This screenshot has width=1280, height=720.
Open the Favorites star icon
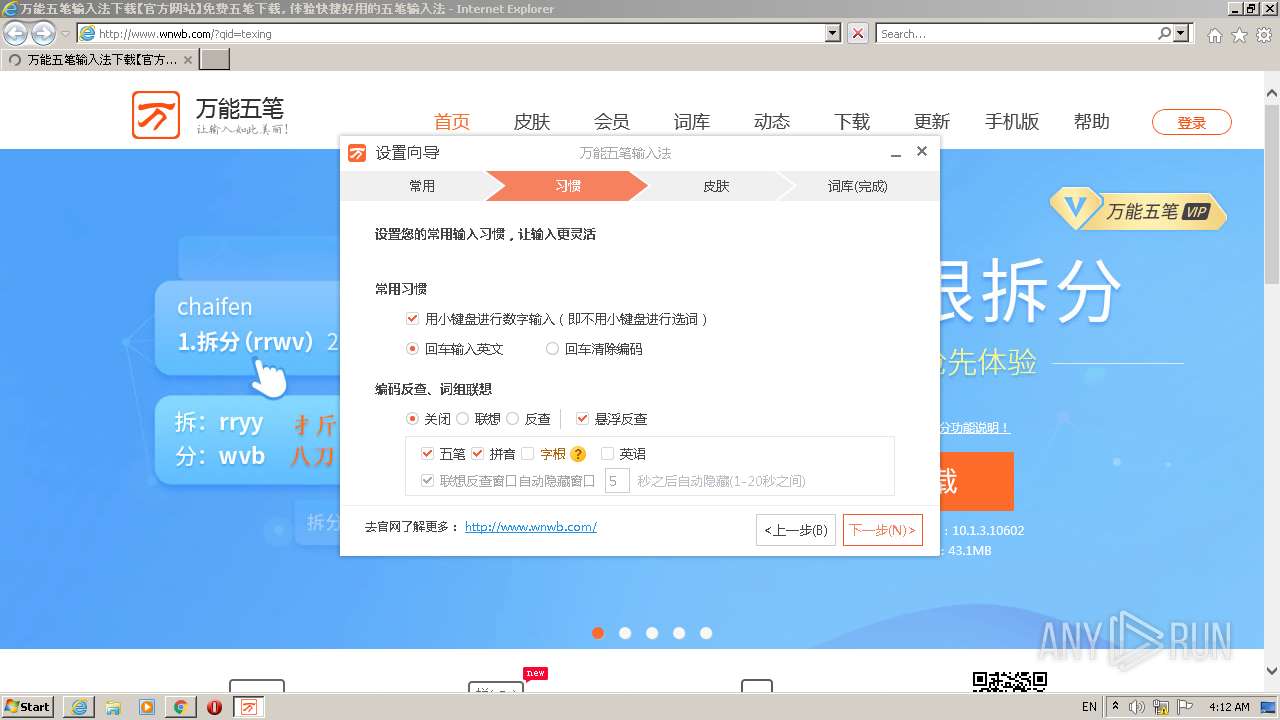click(1239, 34)
